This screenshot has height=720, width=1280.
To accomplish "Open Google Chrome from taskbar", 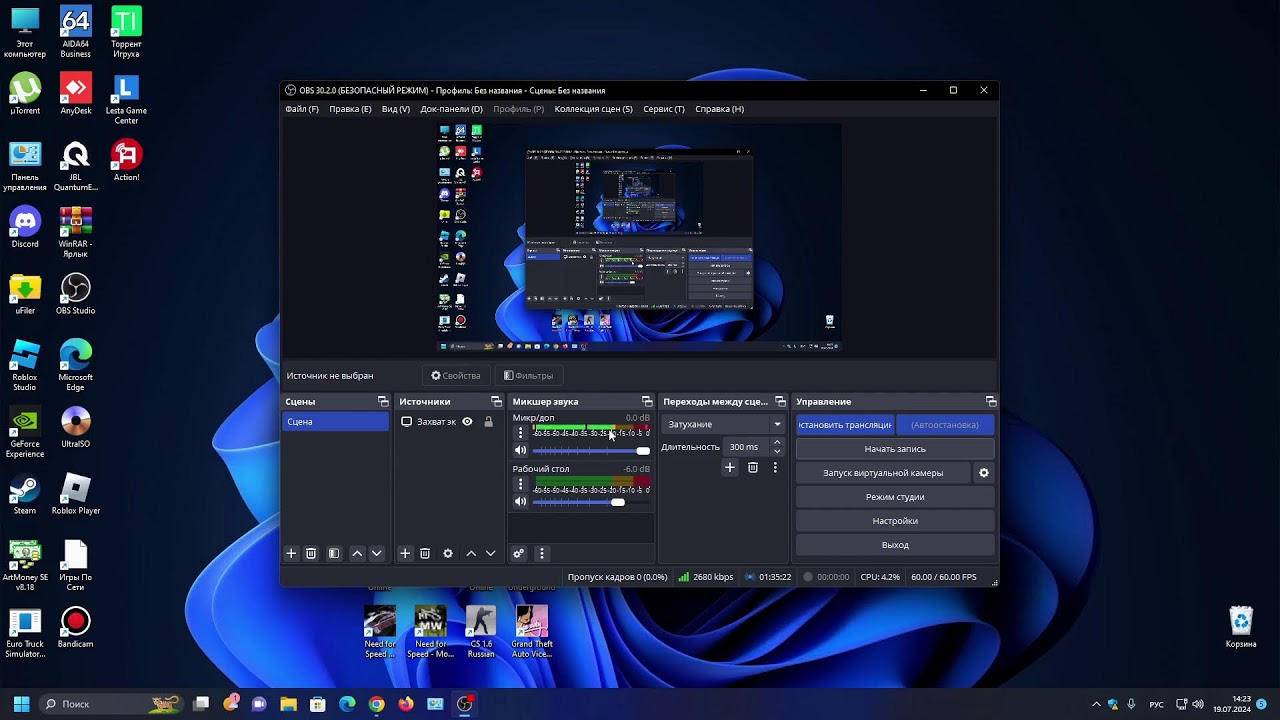I will point(376,704).
